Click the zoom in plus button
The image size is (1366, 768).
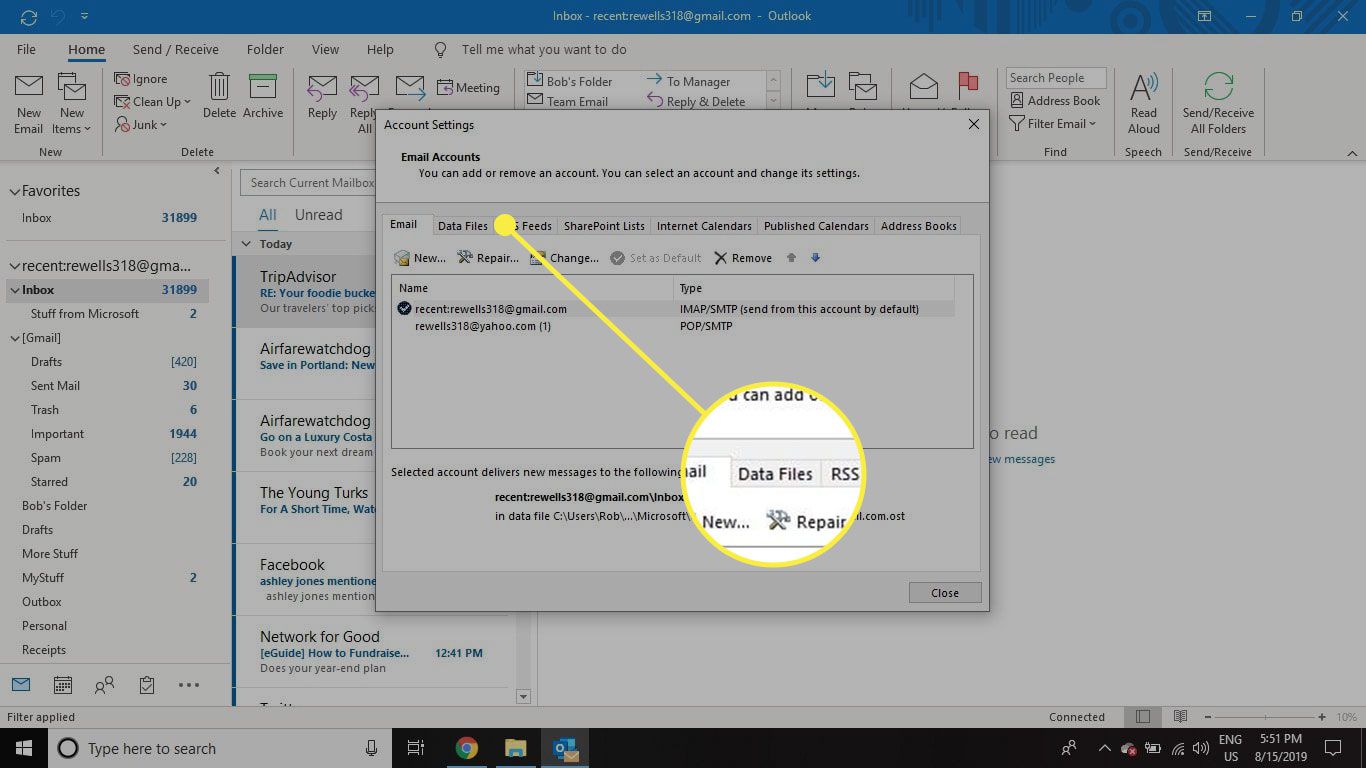point(1323,717)
